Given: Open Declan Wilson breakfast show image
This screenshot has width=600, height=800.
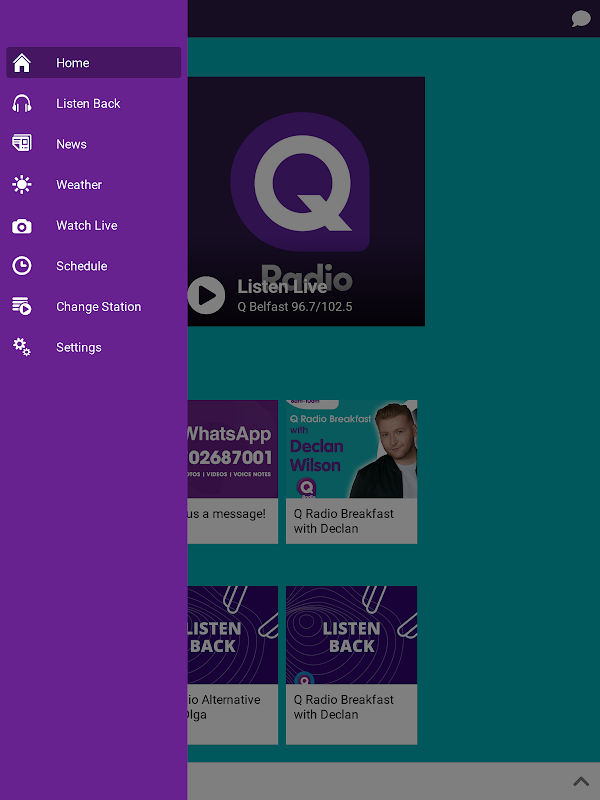Looking at the screenshot, I should [352, 449].
